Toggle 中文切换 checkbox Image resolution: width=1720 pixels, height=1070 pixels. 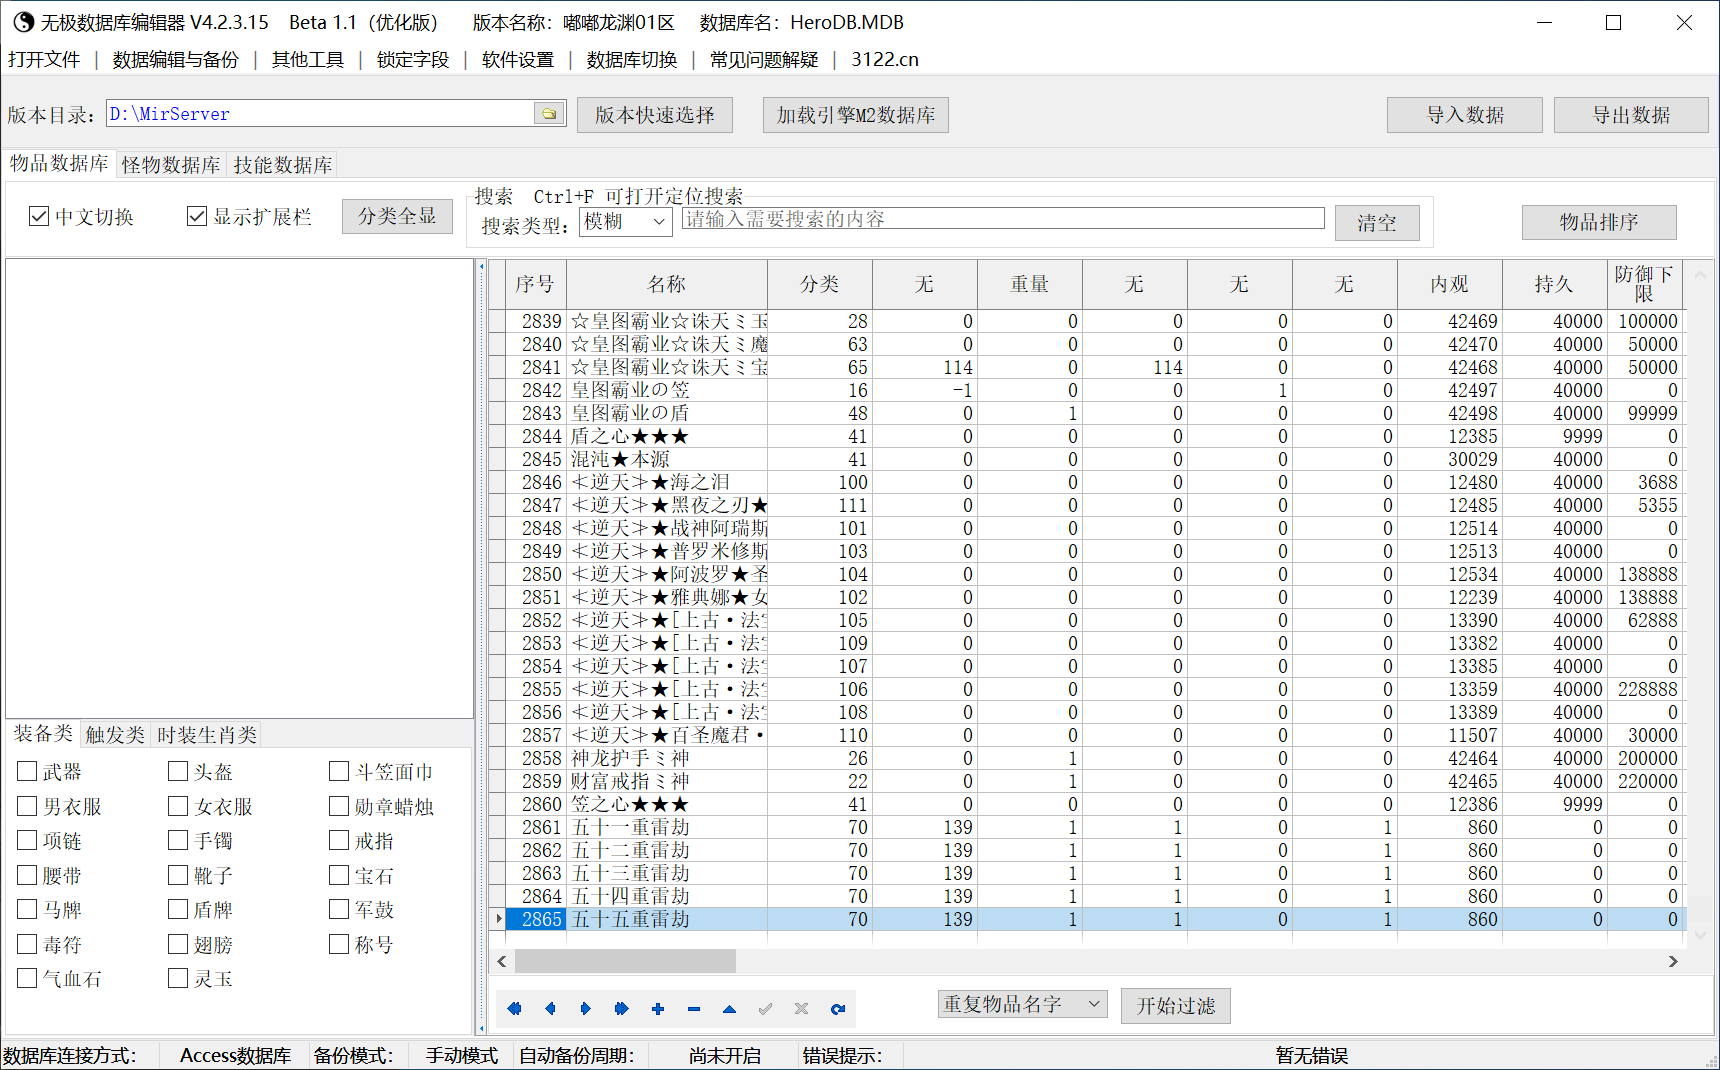coord(39,216)
